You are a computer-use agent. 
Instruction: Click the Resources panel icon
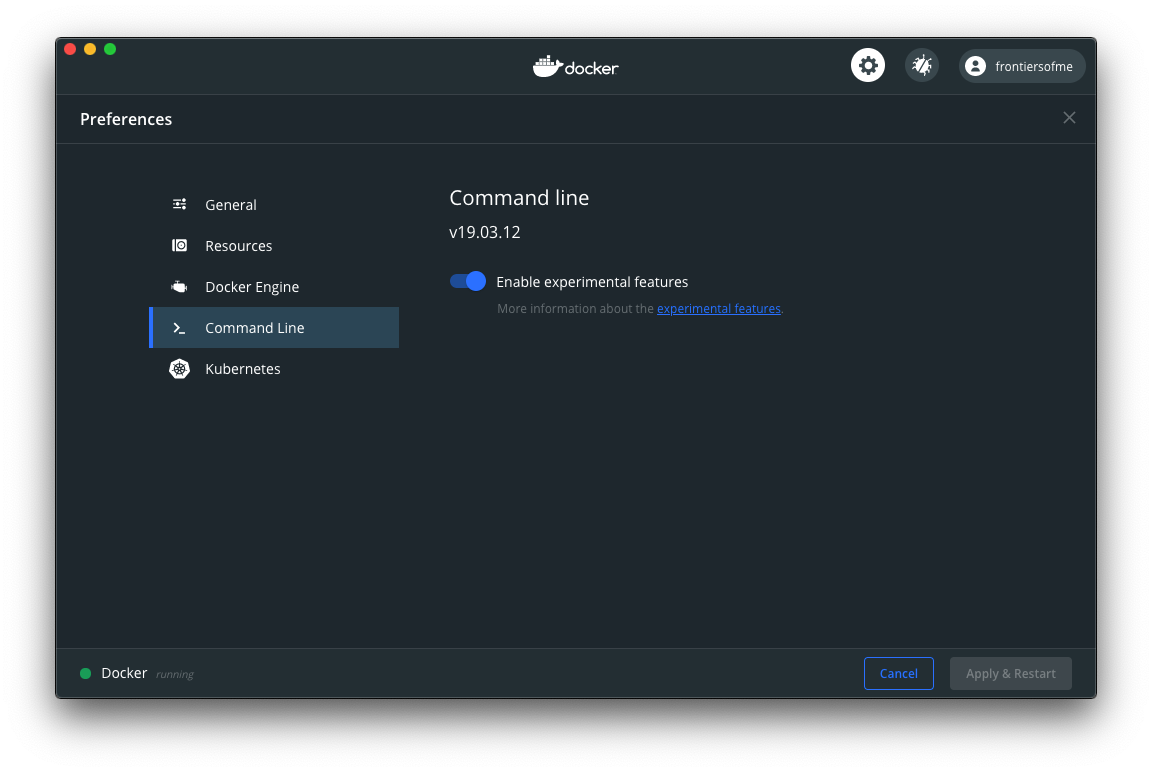tap(179, 245)
